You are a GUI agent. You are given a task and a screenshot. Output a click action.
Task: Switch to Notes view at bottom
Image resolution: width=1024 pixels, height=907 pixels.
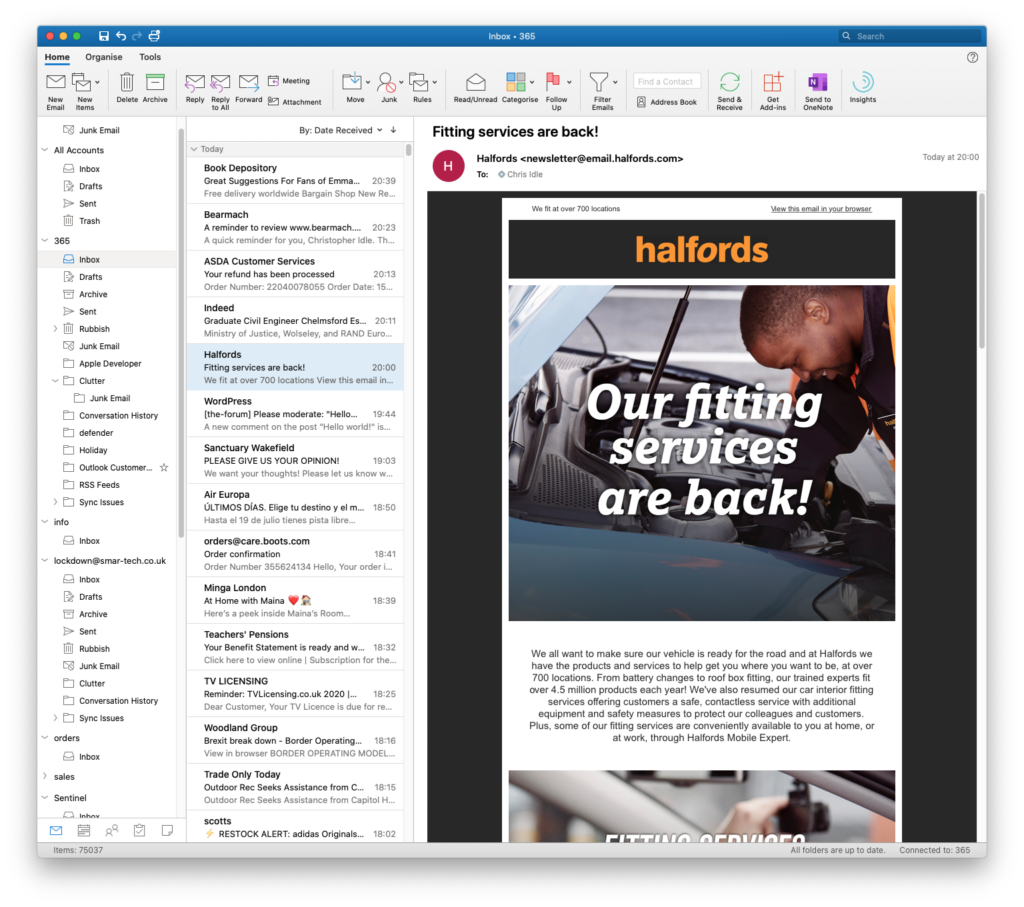(167, 831)
